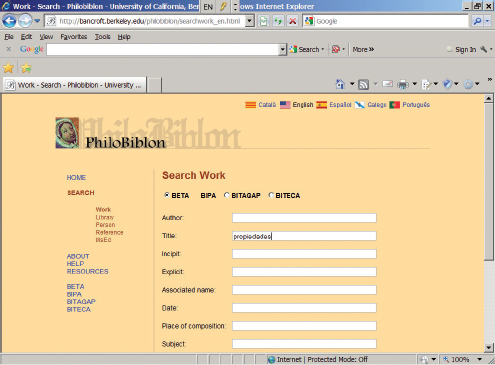Viewport: 495px width, 365px height.
Task: Click the Incipit input field
Action: pyautogui.click(x=304, y=254)
